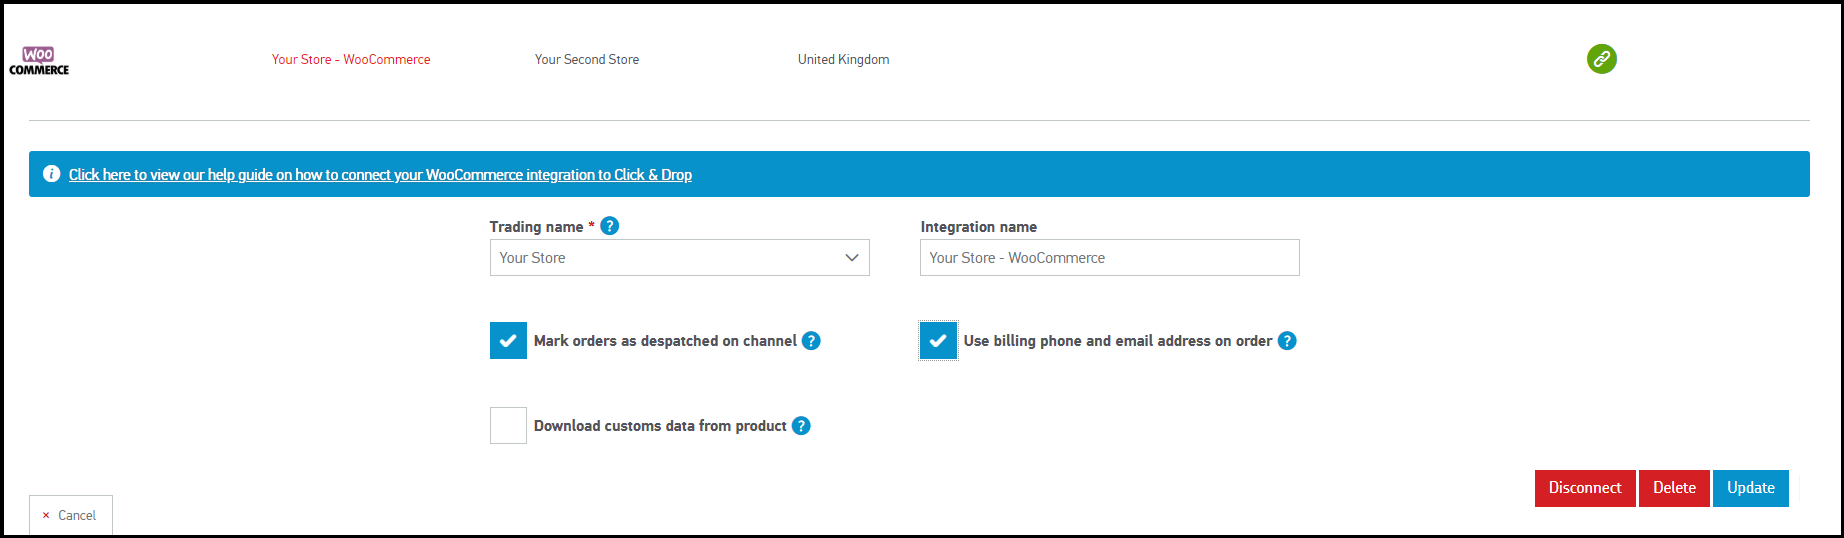Enable Download customs data from product
The width and height of the screenshot is (1844, 538).
point(508,426)
